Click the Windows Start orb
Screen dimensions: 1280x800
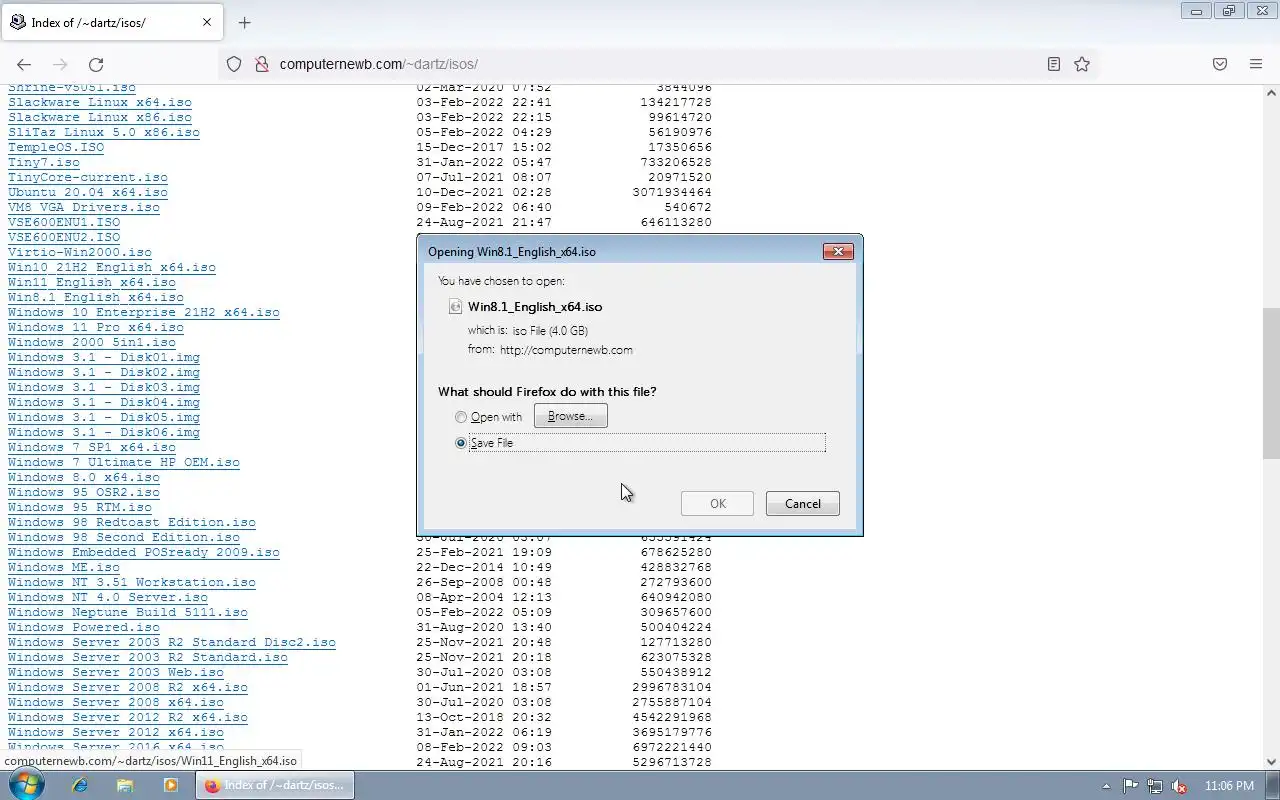click(27, 785)
